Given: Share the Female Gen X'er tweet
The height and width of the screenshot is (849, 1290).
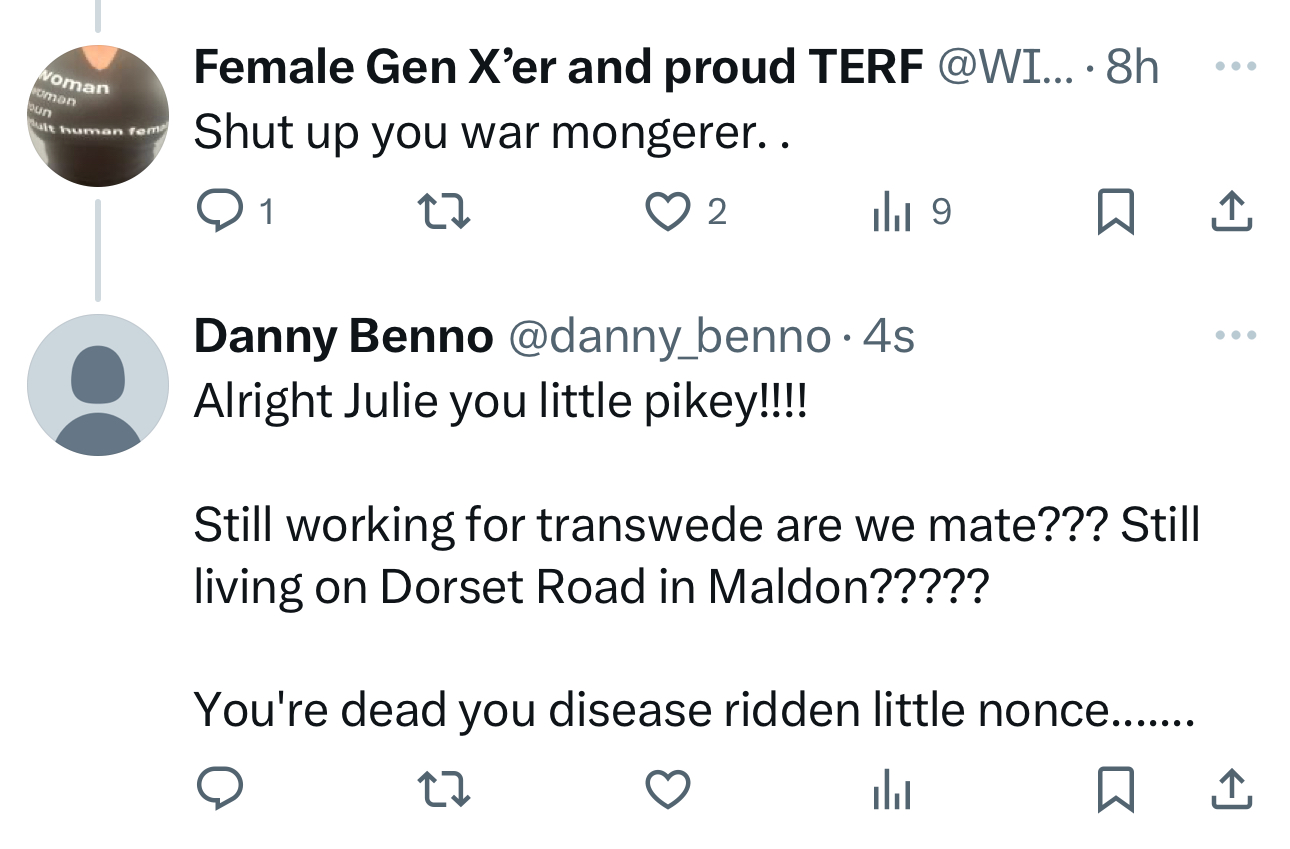Looking at the screenshot, I should click(1232, 210).
